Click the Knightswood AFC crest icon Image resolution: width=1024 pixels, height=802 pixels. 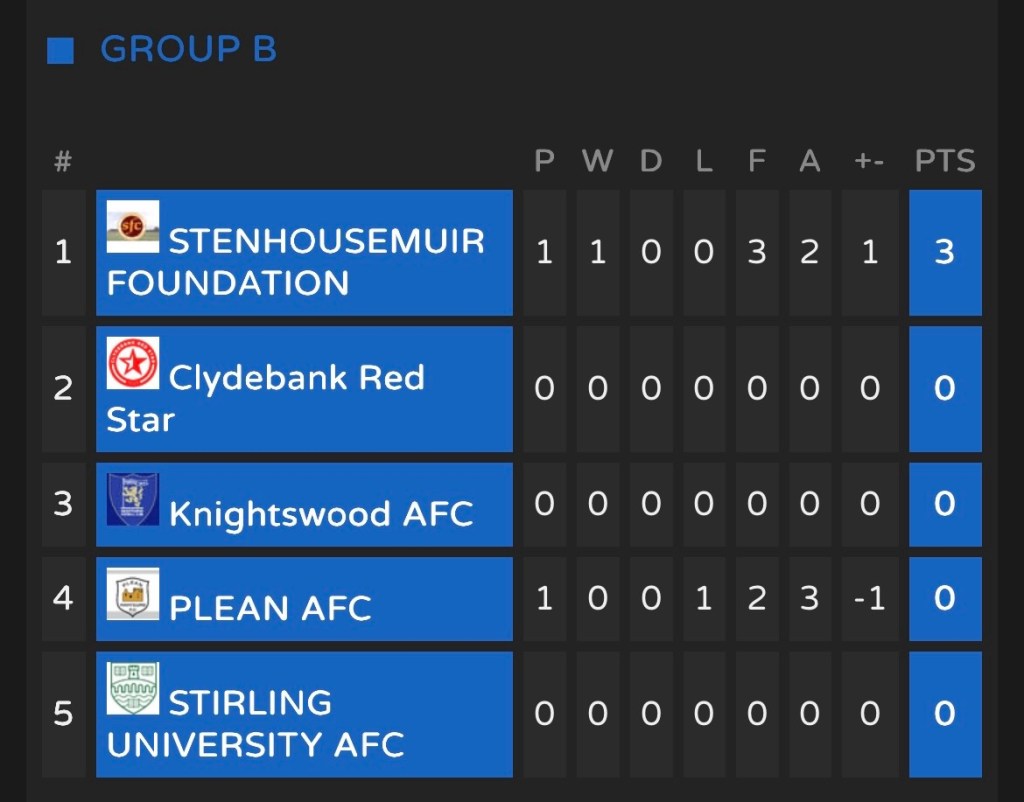coord(133,499)
